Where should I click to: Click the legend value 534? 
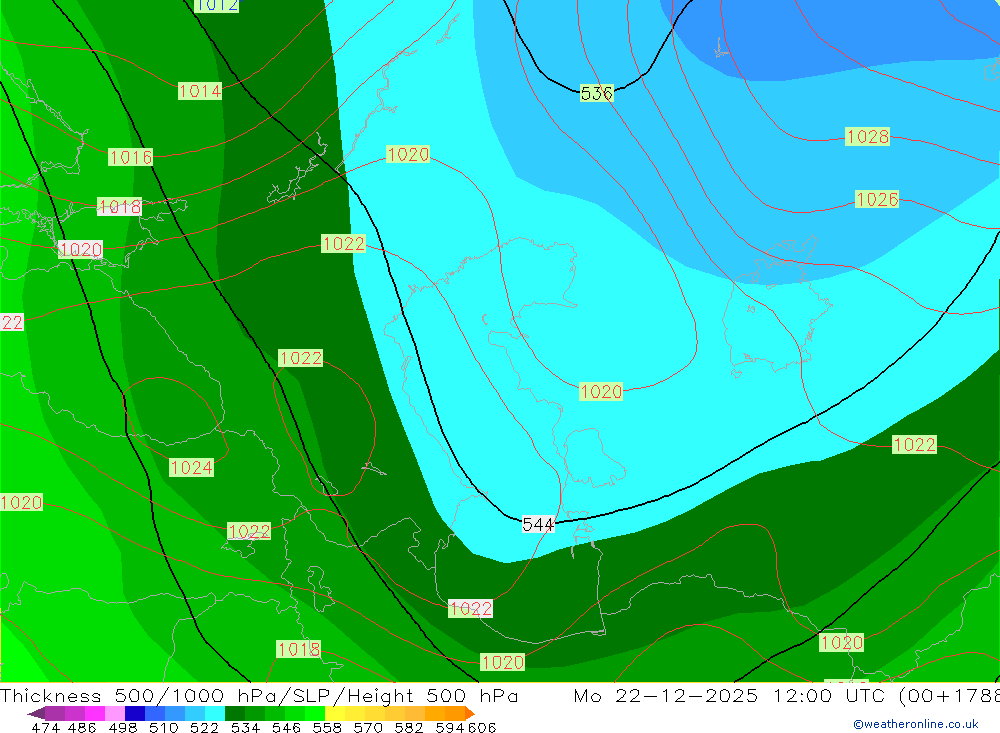pyautogui.click(x=246, y=727)
